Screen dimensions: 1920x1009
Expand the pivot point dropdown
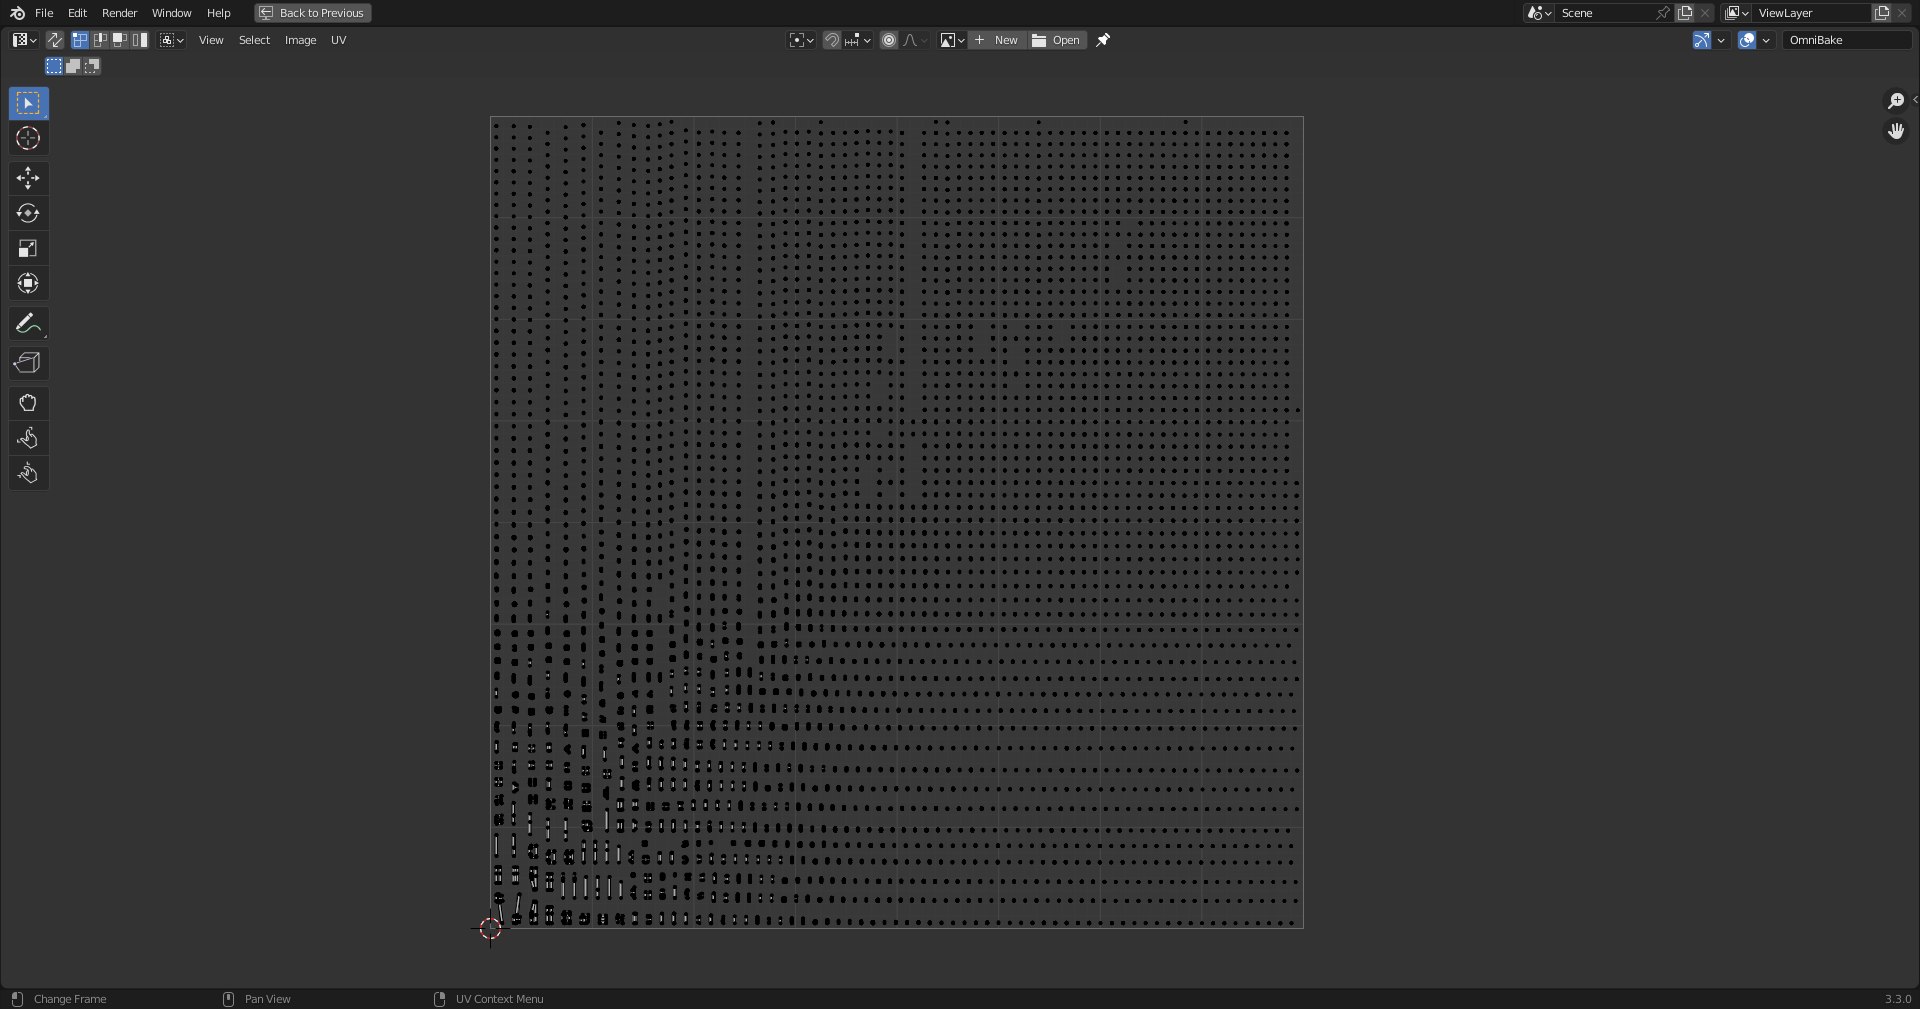click(801, 40)
